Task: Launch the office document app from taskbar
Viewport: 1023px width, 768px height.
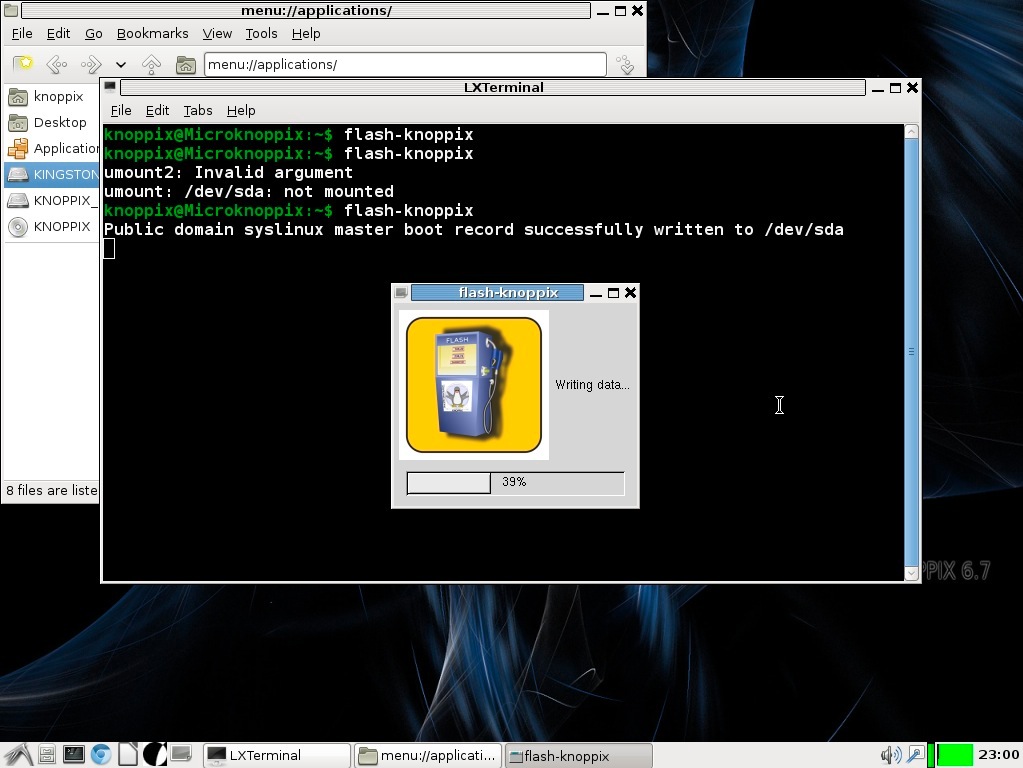Action: (128, 755)
